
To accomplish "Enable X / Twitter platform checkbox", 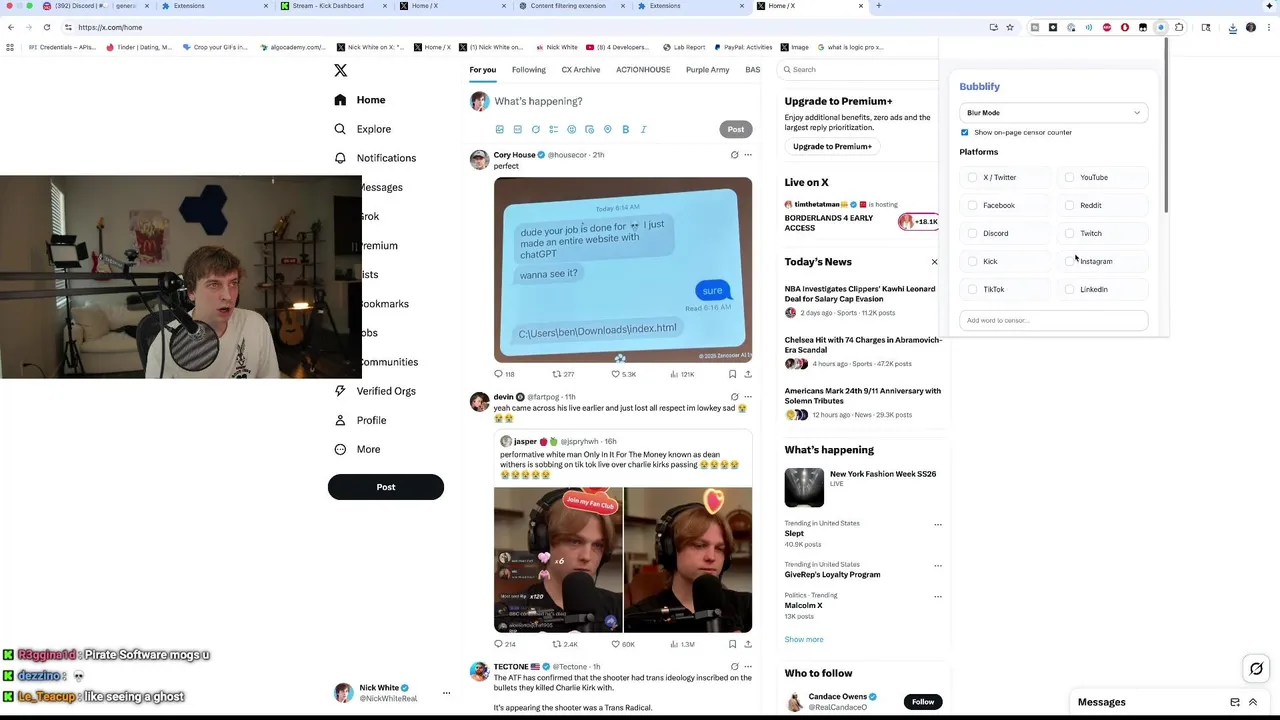I will (972, 177).
